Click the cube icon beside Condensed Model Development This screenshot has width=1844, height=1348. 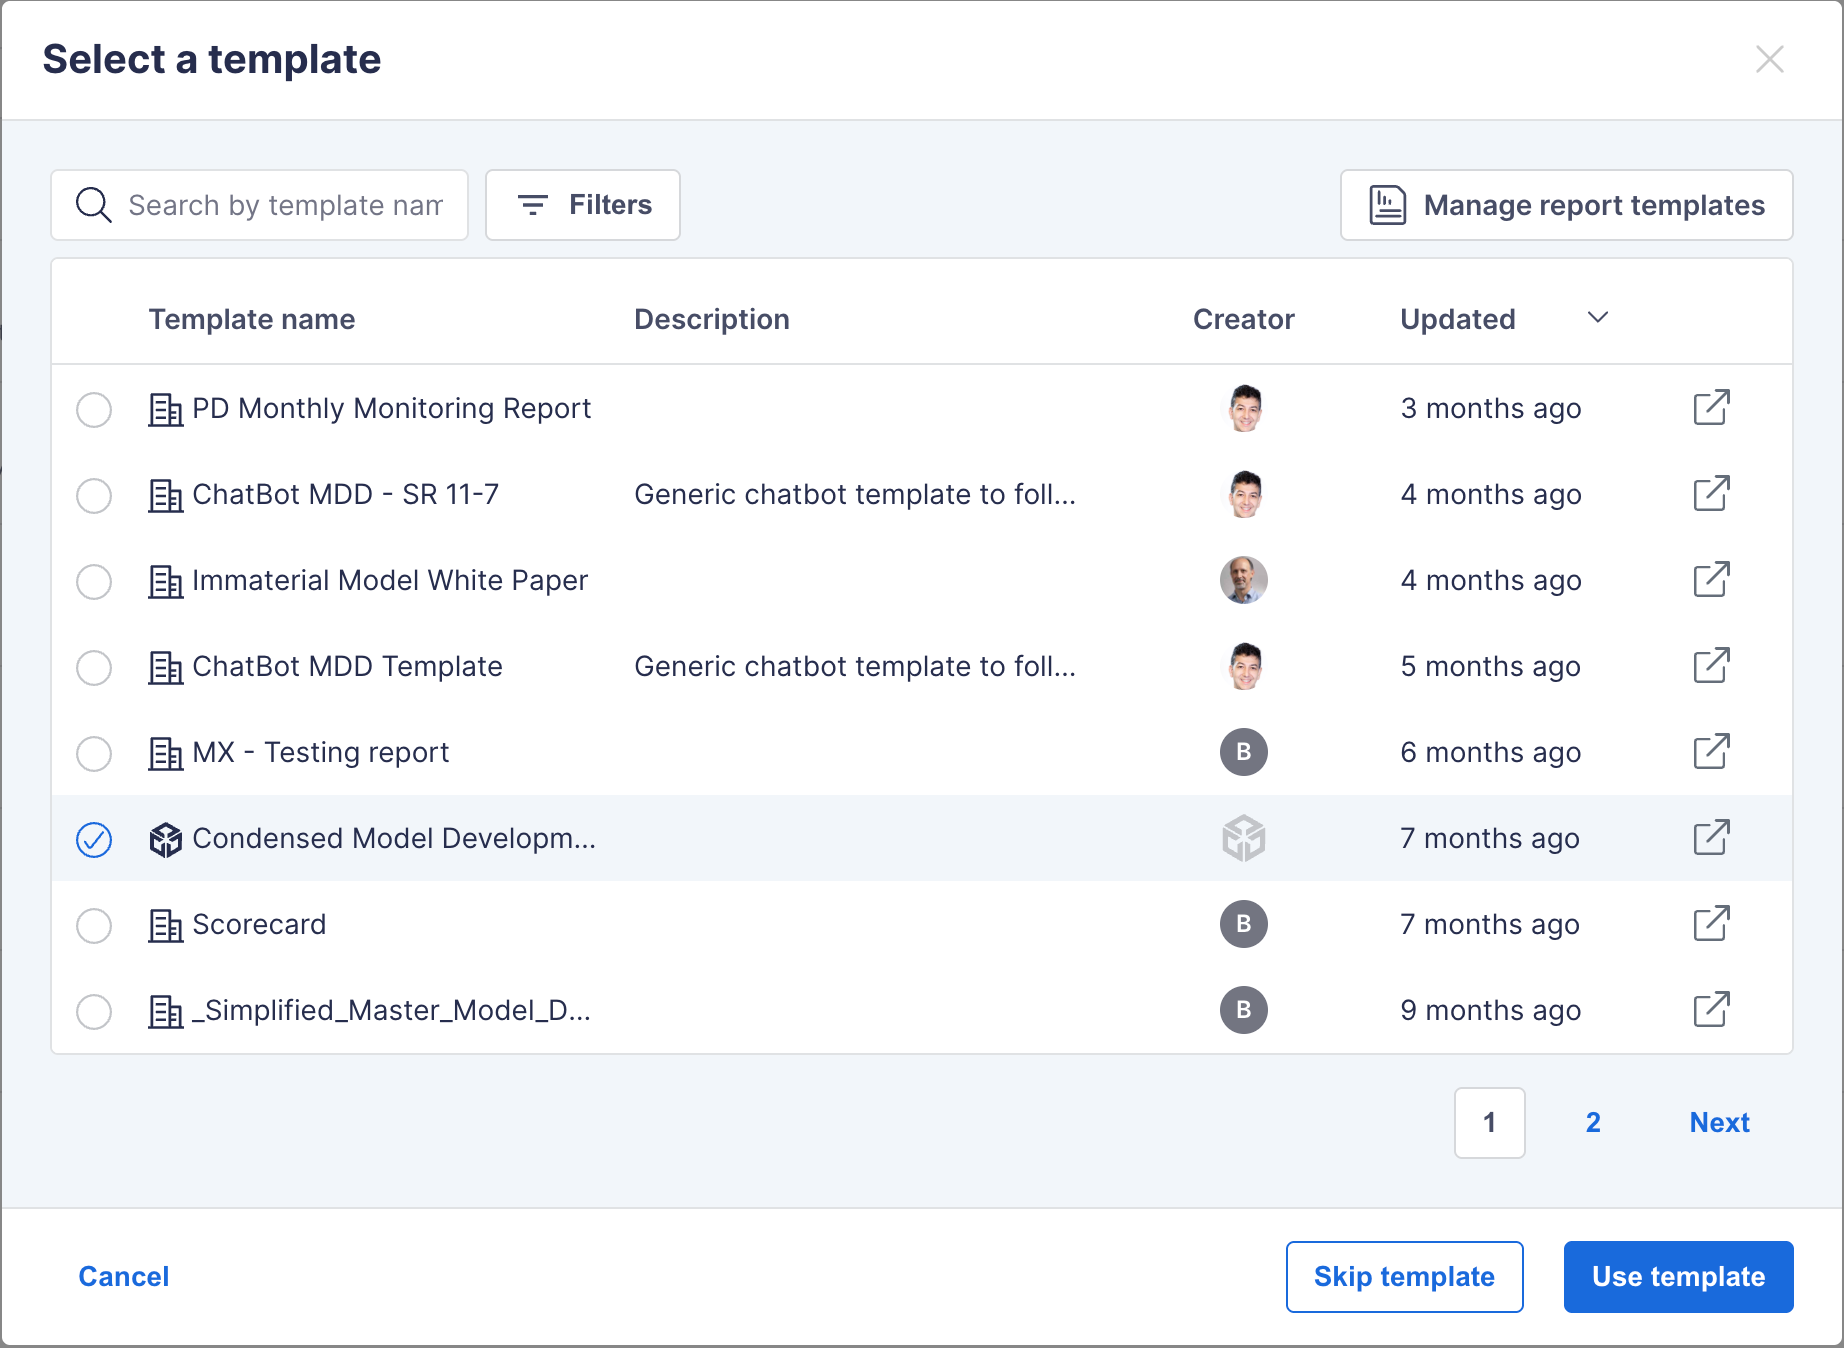165,839
